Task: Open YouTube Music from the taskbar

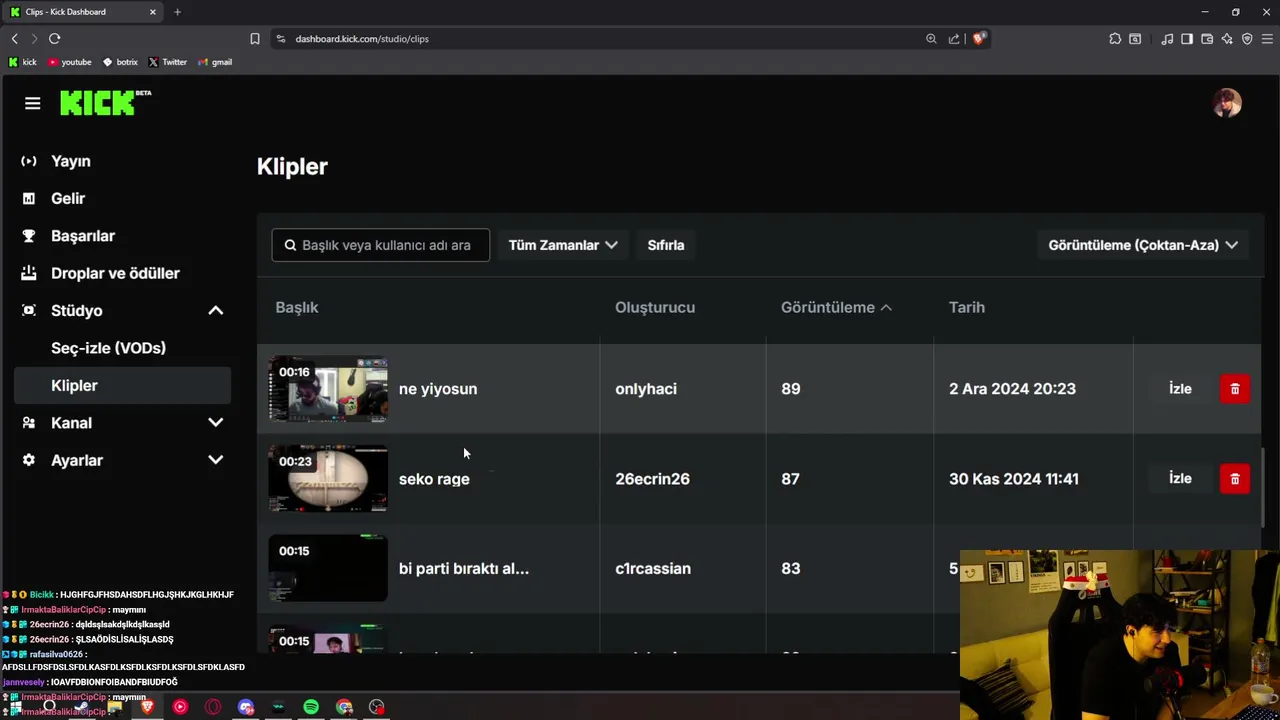Action: (180, 707)
